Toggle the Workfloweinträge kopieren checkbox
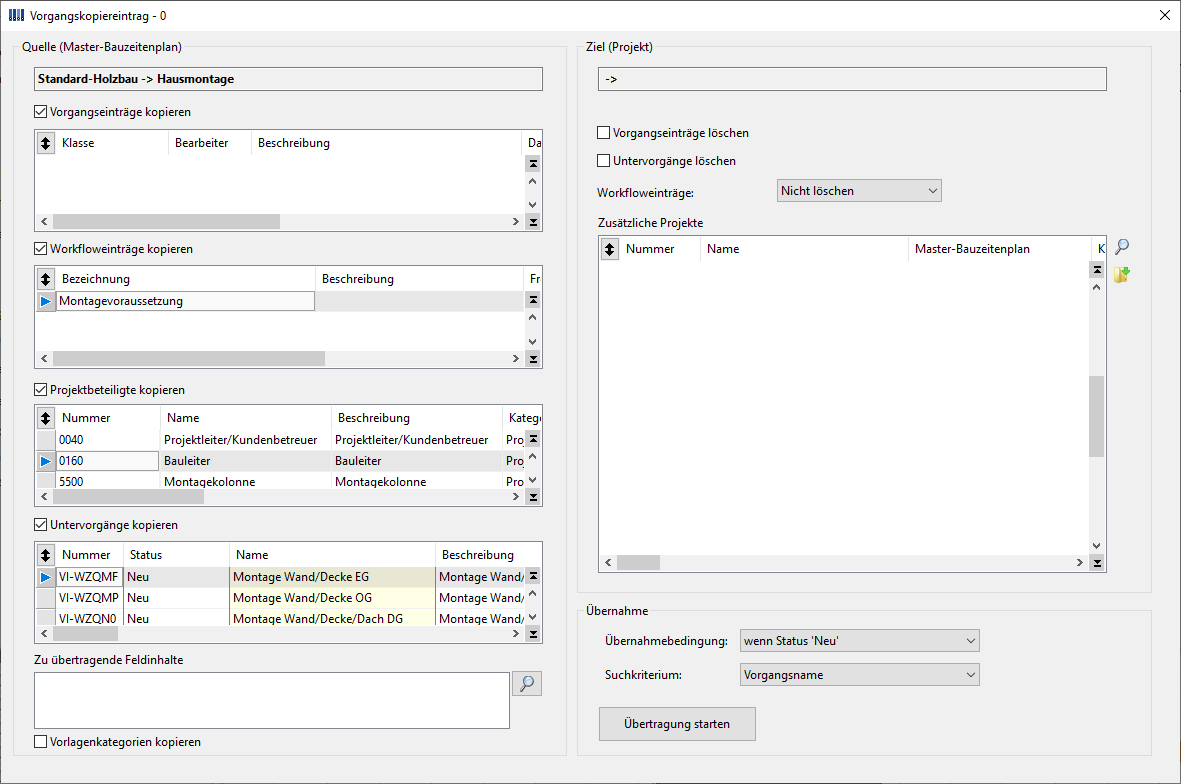The image size is (1181, 784). 41,249
